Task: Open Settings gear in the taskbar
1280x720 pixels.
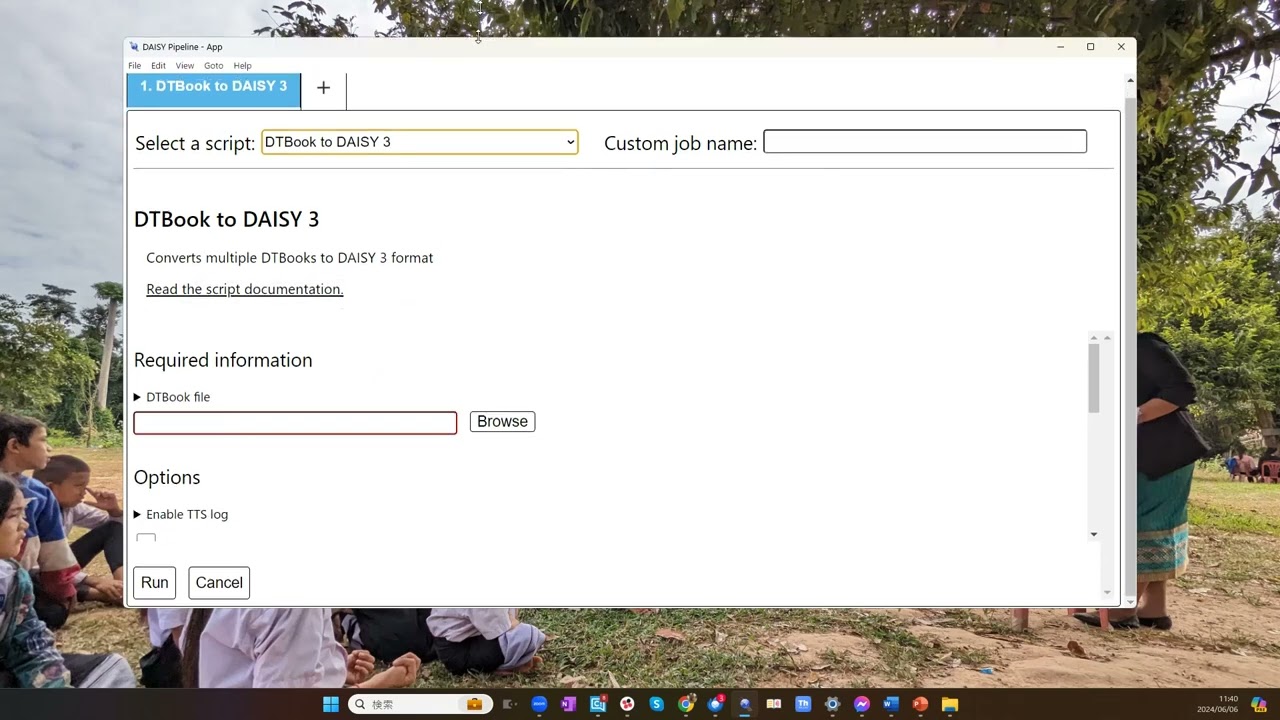Action: pos(832,704)
